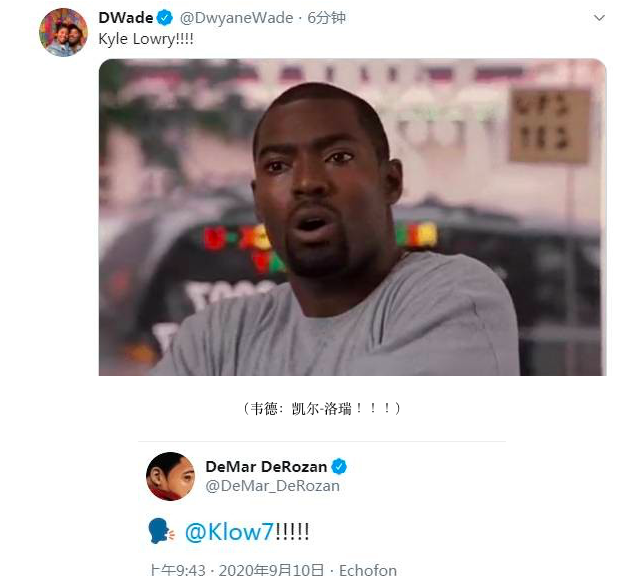
Task: Open the 6分钟 tweet timestamp
Action: click(326, 18)
